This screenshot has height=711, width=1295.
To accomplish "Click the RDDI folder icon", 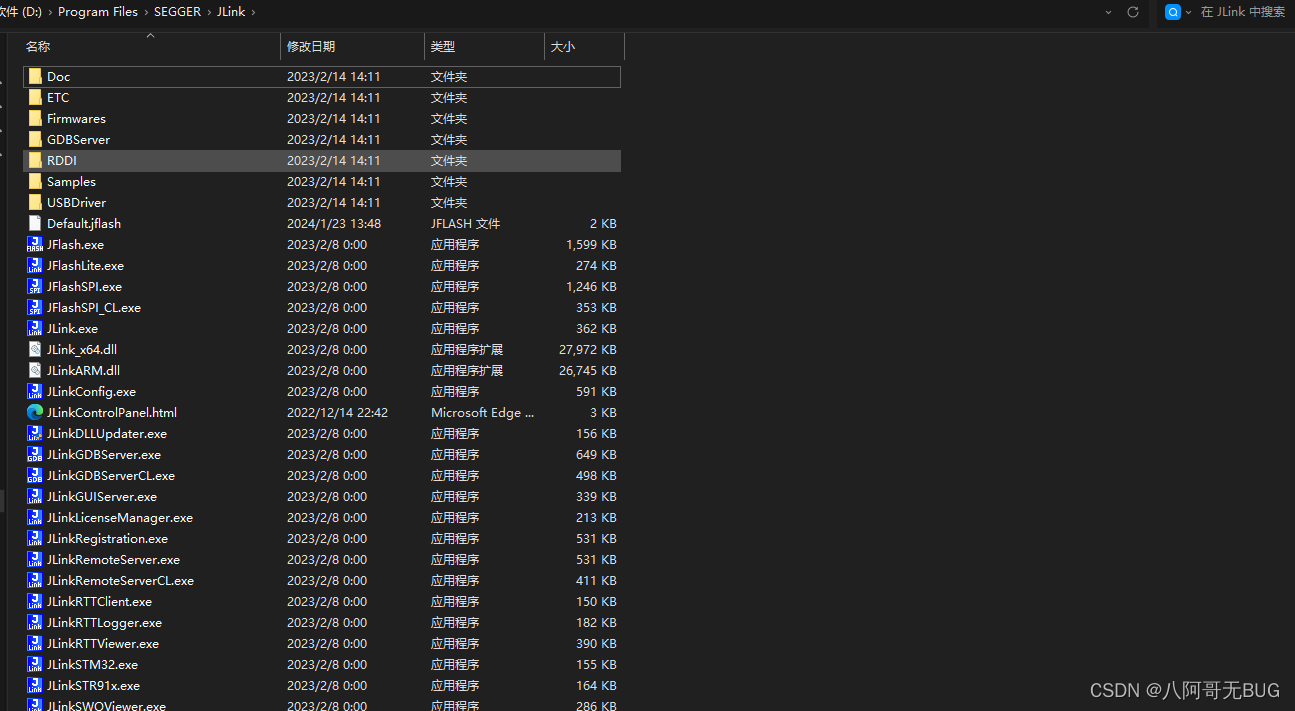I will 35,160.
